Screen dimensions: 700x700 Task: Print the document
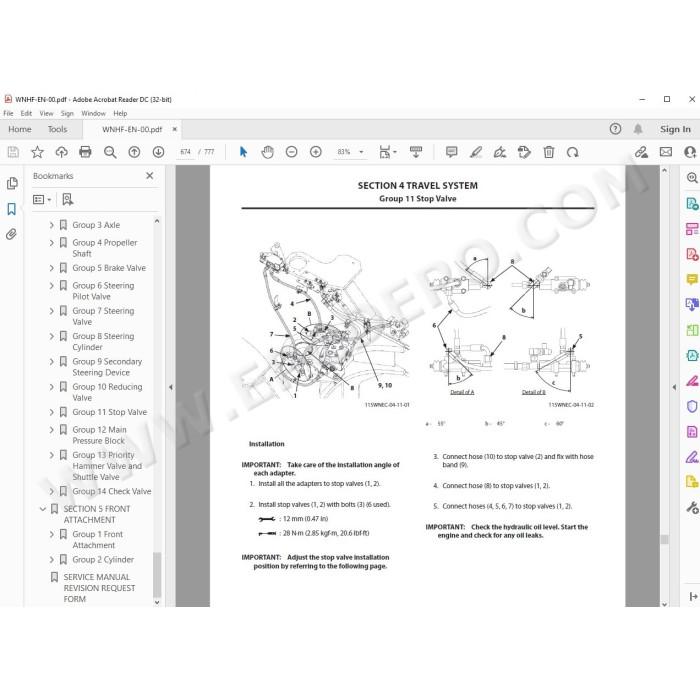(x=85, y=152)
